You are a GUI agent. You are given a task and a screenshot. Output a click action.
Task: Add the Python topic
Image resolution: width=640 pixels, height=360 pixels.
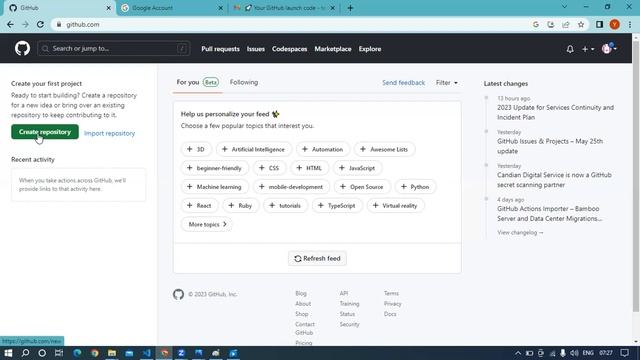pyautogui.click(x=415, y=187)
